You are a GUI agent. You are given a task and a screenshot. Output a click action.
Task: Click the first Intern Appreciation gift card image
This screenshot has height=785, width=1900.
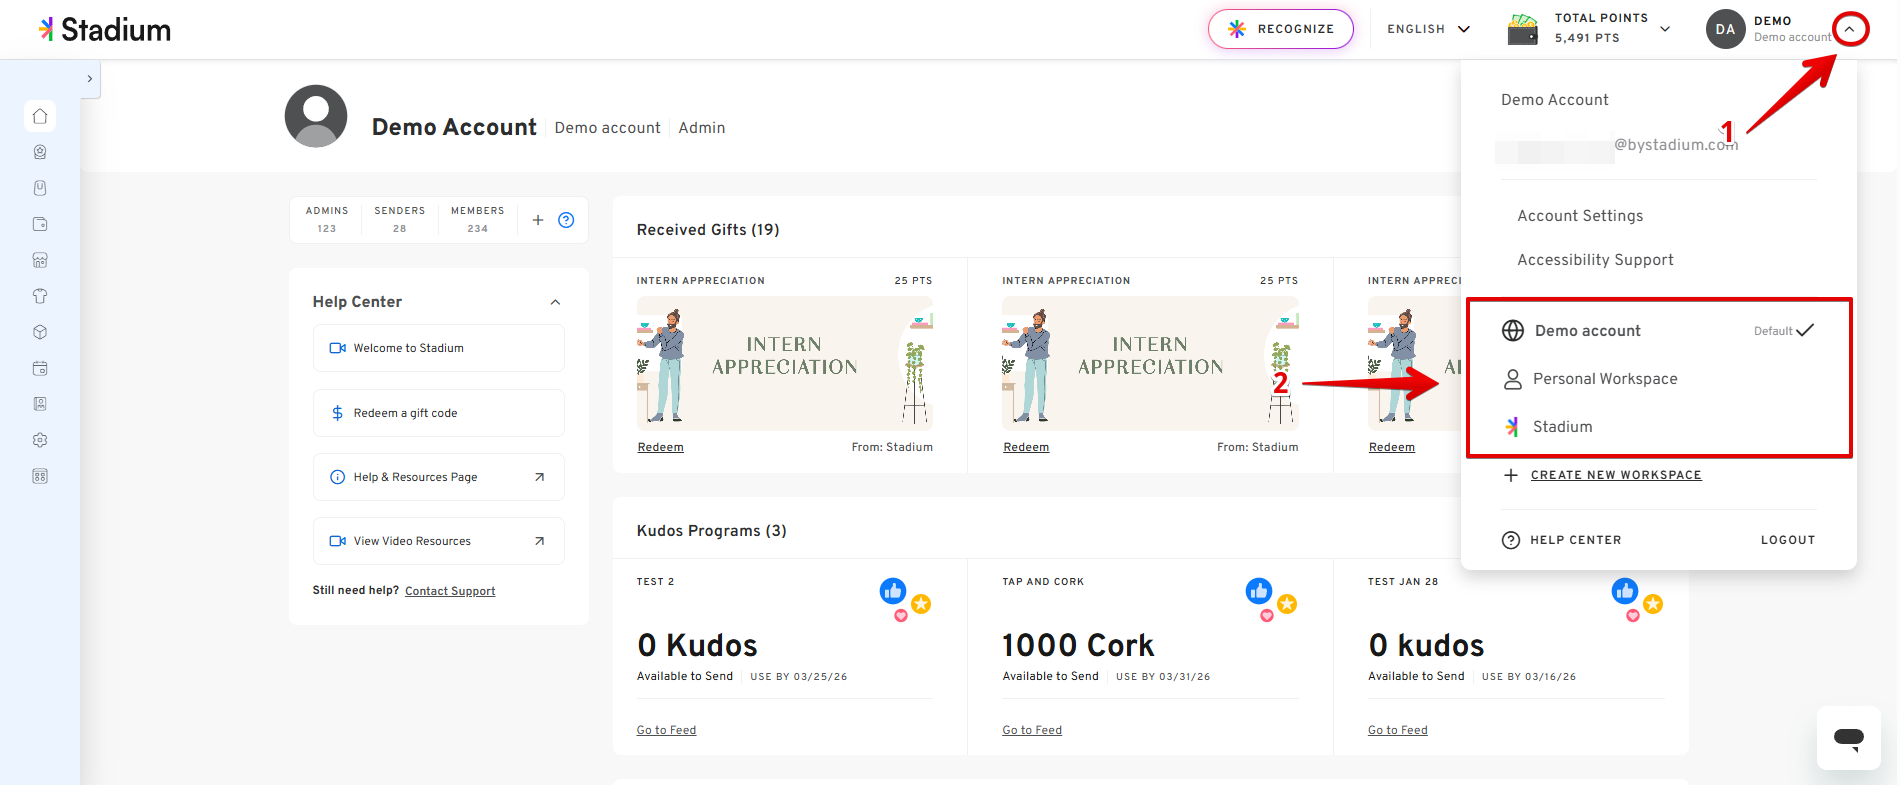point(784,363)
